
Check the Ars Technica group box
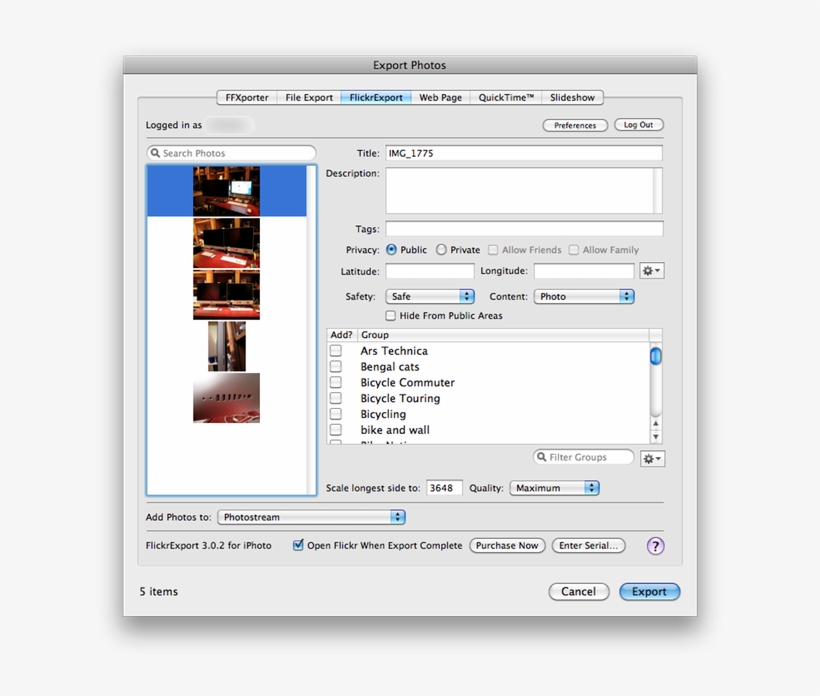click(336, 351)
